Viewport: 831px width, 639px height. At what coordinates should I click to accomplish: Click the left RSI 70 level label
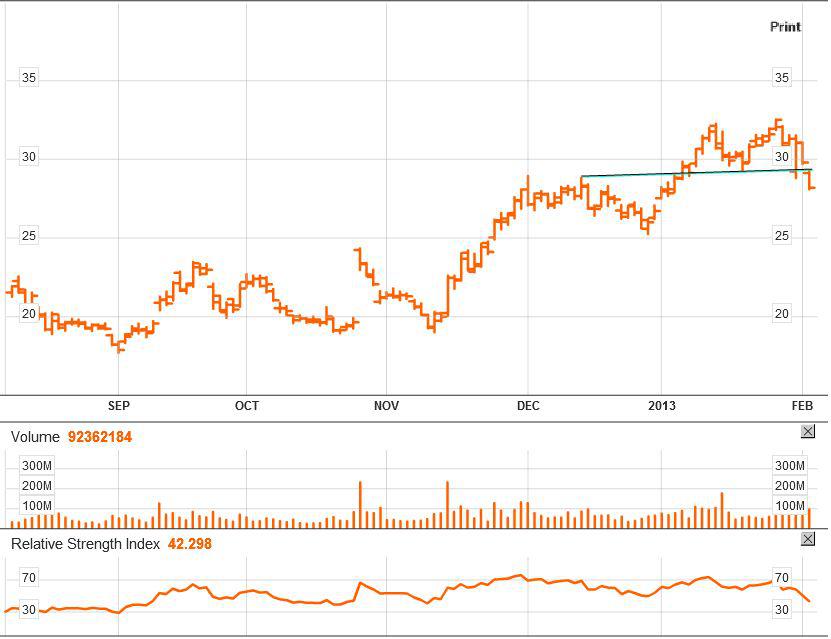point(29,578)
